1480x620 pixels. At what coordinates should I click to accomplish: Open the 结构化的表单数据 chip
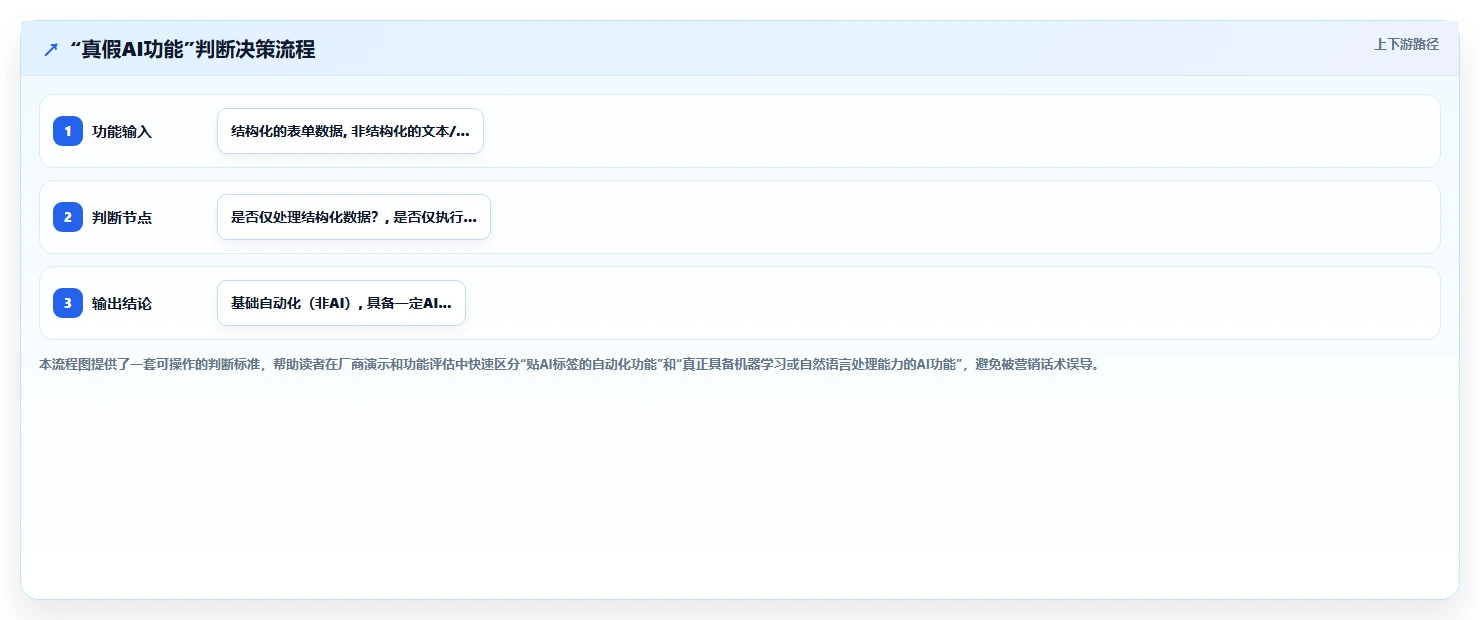350,131
